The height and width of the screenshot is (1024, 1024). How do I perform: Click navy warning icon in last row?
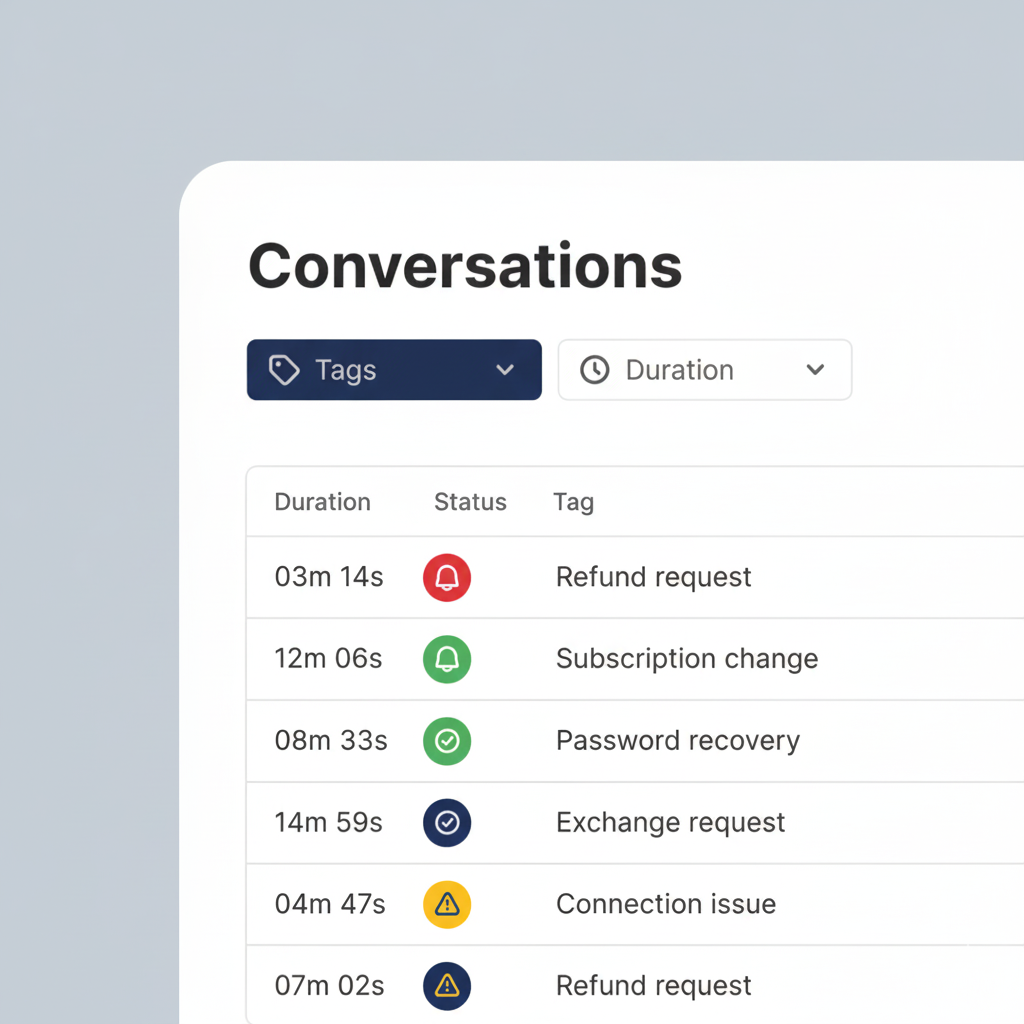point(447,986)
